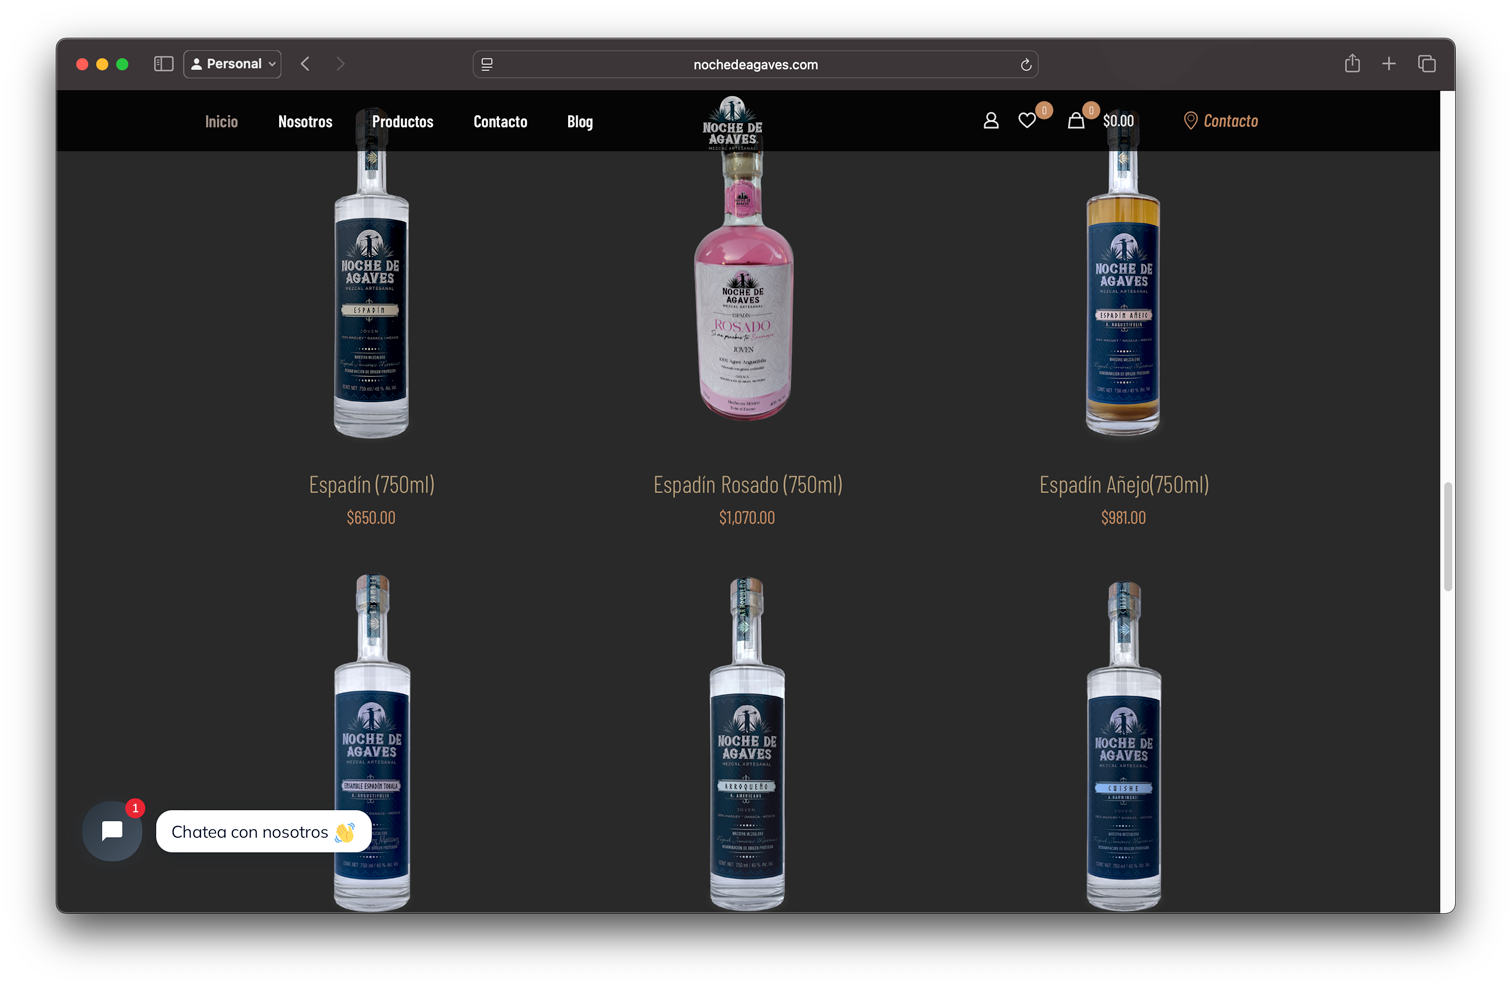
Task: Go forward with the forward arrow
Action: pyautogui.click(x=340, y=64)
